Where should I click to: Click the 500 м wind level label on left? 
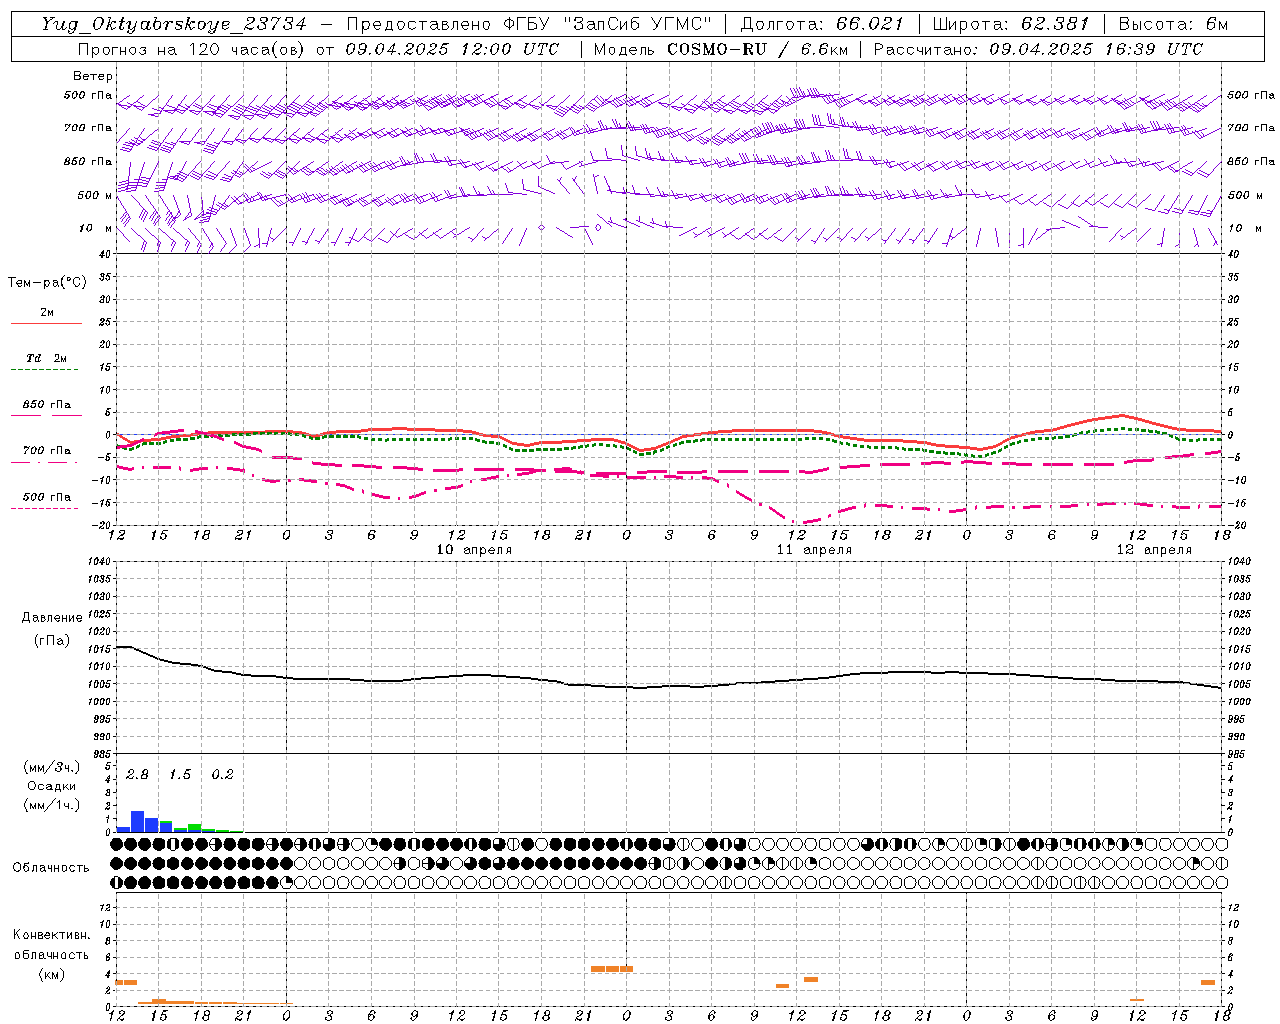point(95,195)
